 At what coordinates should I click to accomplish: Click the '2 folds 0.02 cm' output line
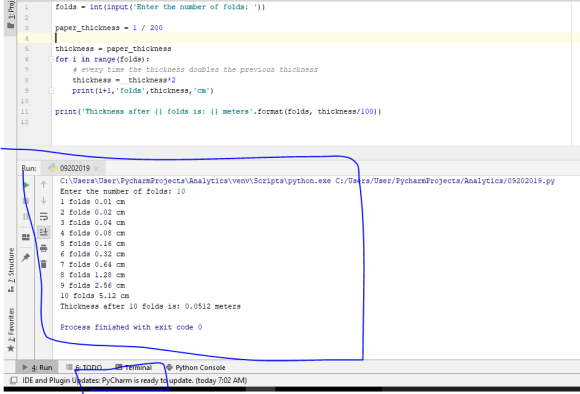tap(92, 212)
